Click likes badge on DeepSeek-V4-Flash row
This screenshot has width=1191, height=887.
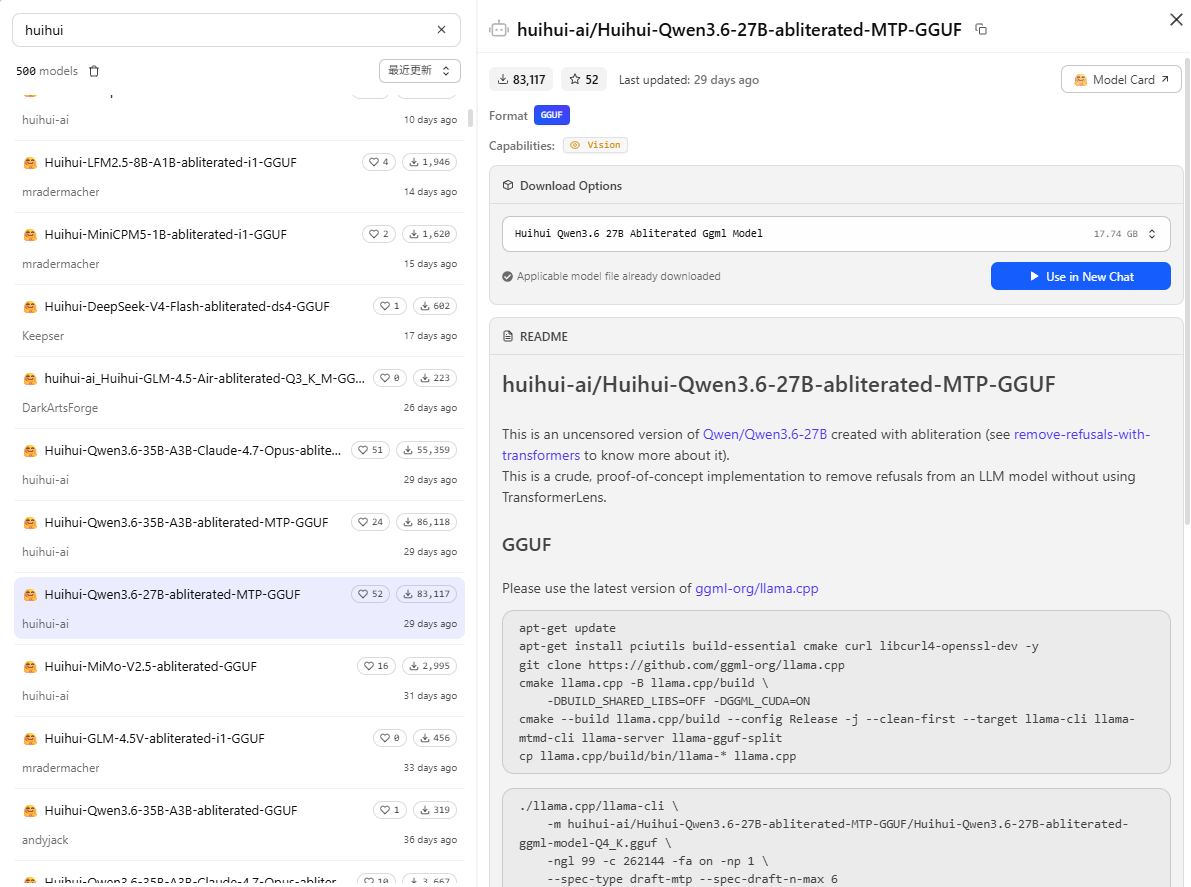point(390,306)
